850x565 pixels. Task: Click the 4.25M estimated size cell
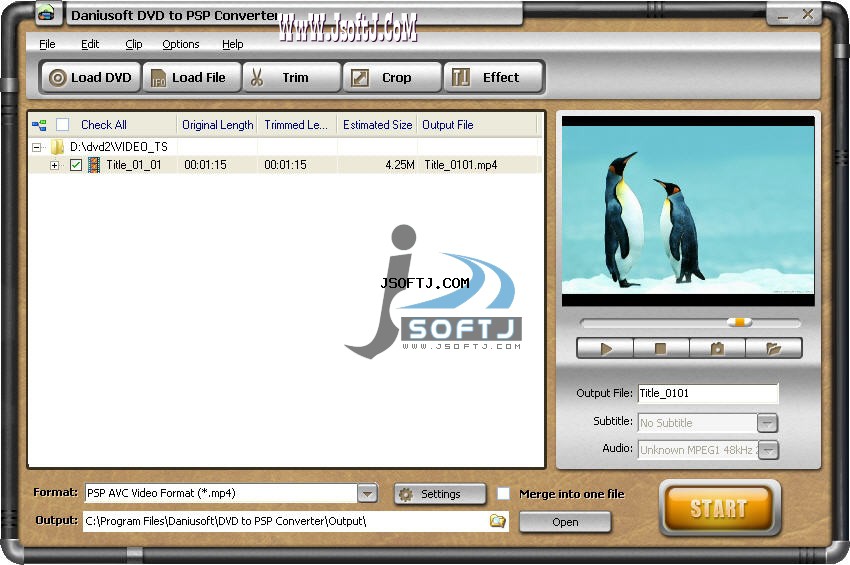pos(400,165)
